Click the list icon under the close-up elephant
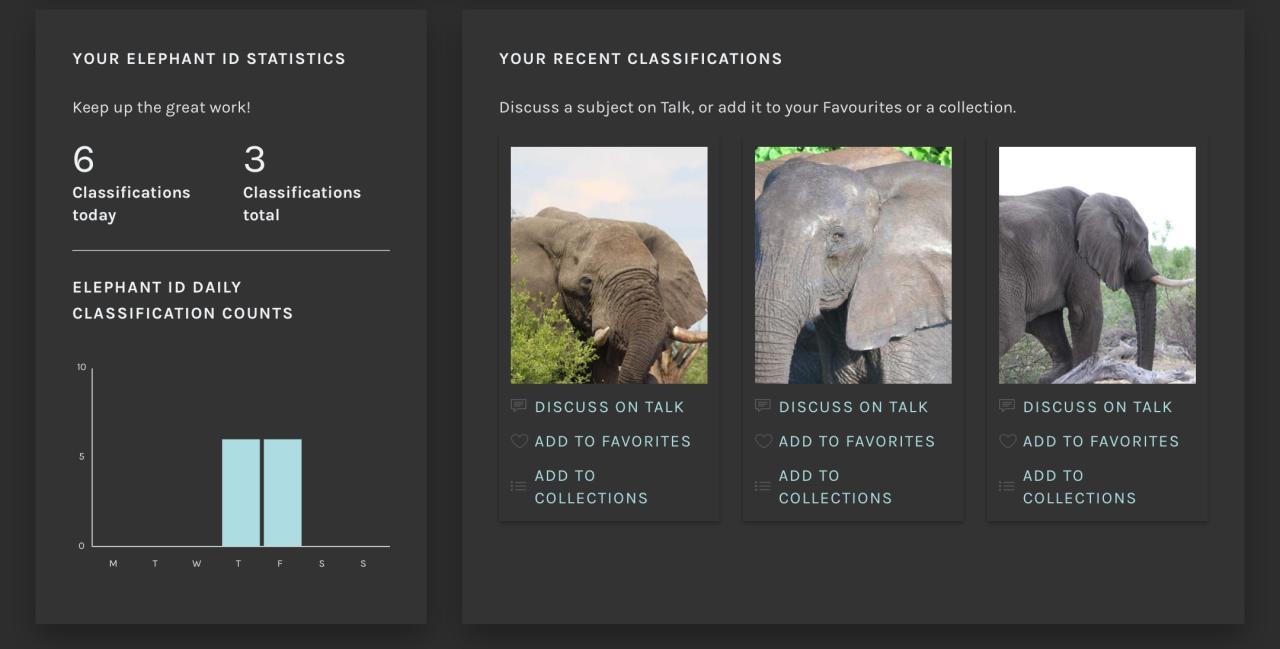 tap(762, 486)
